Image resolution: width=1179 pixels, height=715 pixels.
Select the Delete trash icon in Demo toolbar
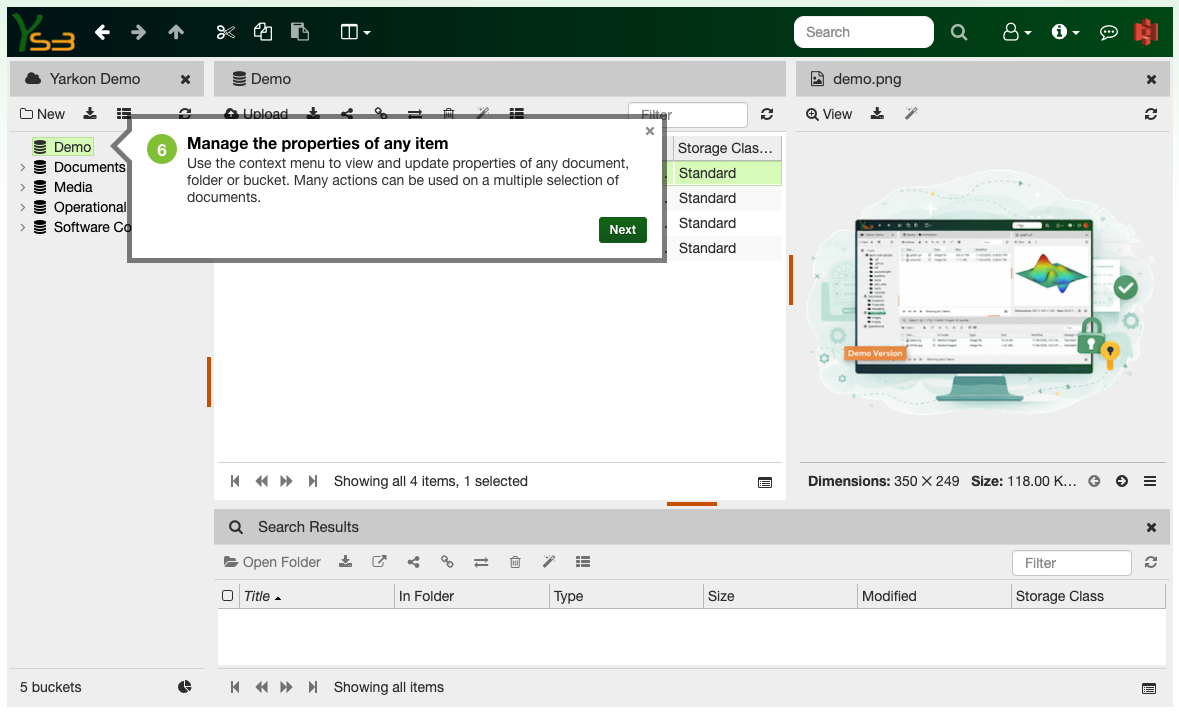(x=449, y=113)
